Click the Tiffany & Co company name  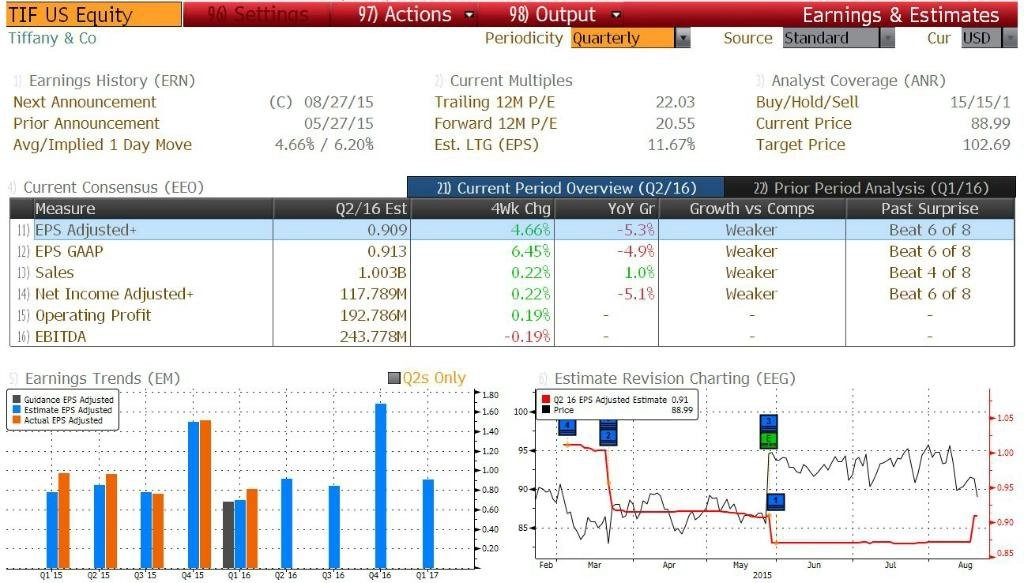pyautogui.click(x=52, y=39)
